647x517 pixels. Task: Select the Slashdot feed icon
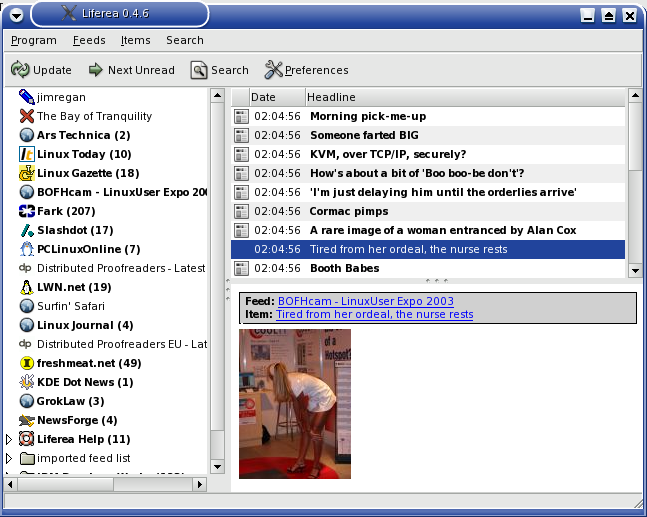tap(27, 230)
